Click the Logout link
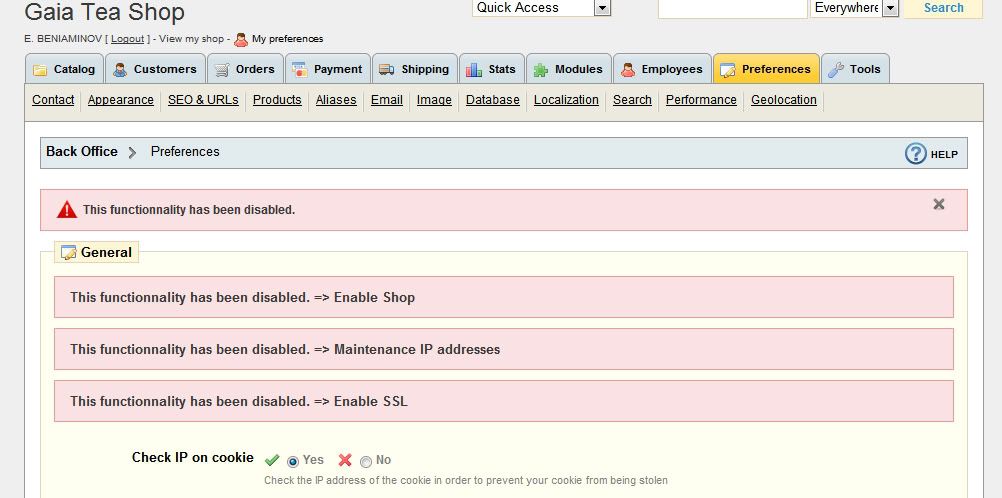1002x498 pixels. click(128, 39)
